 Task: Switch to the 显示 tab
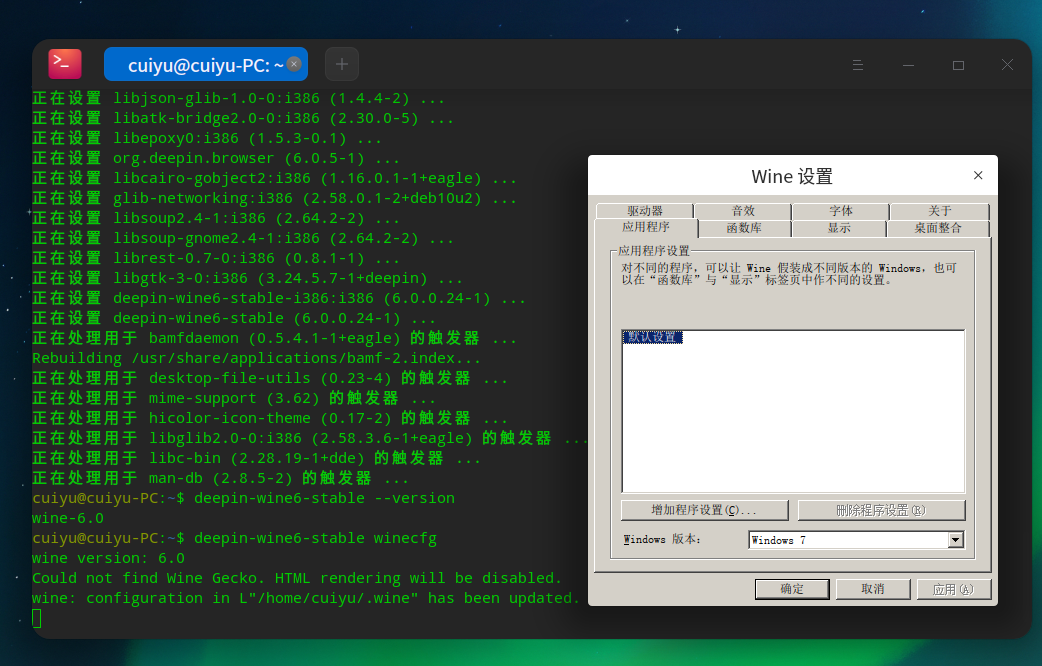839,227
